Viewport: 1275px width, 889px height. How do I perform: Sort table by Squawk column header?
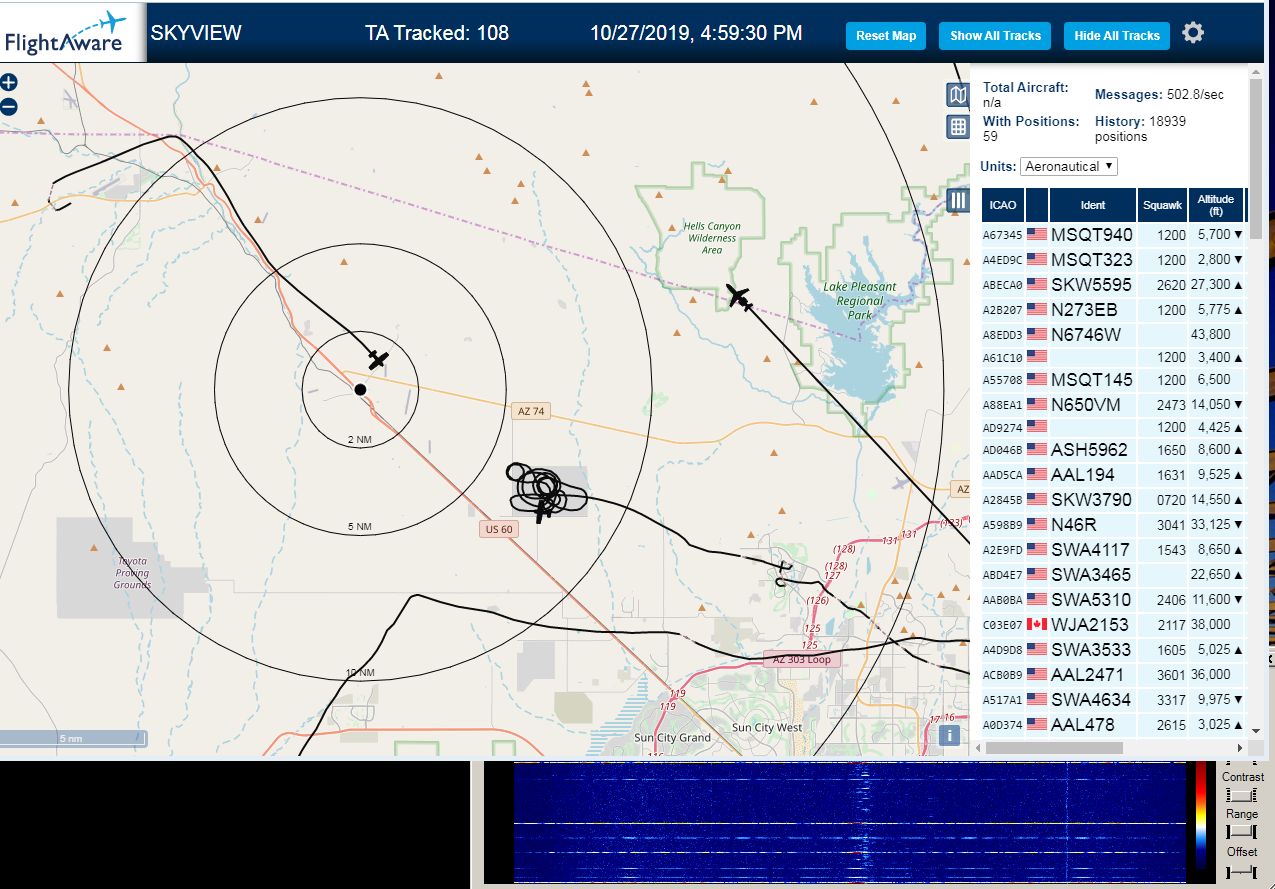[x=1162, y=205]
